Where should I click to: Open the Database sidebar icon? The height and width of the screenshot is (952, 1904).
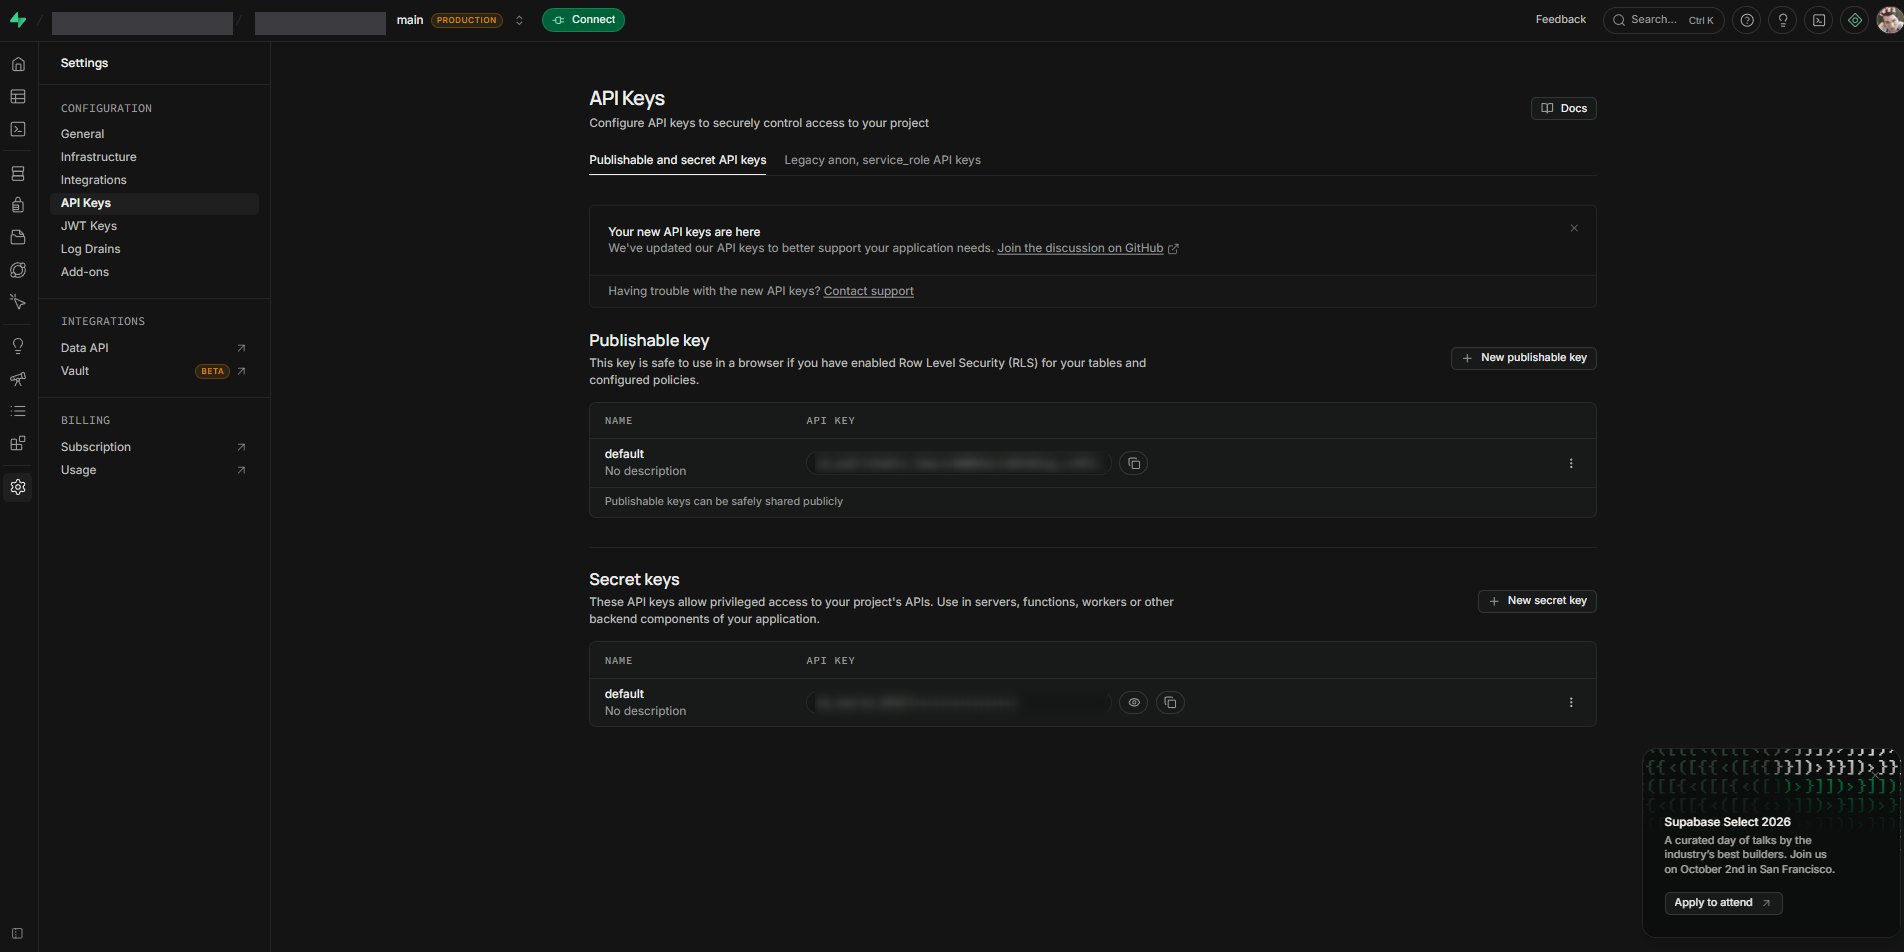[18, 174]
